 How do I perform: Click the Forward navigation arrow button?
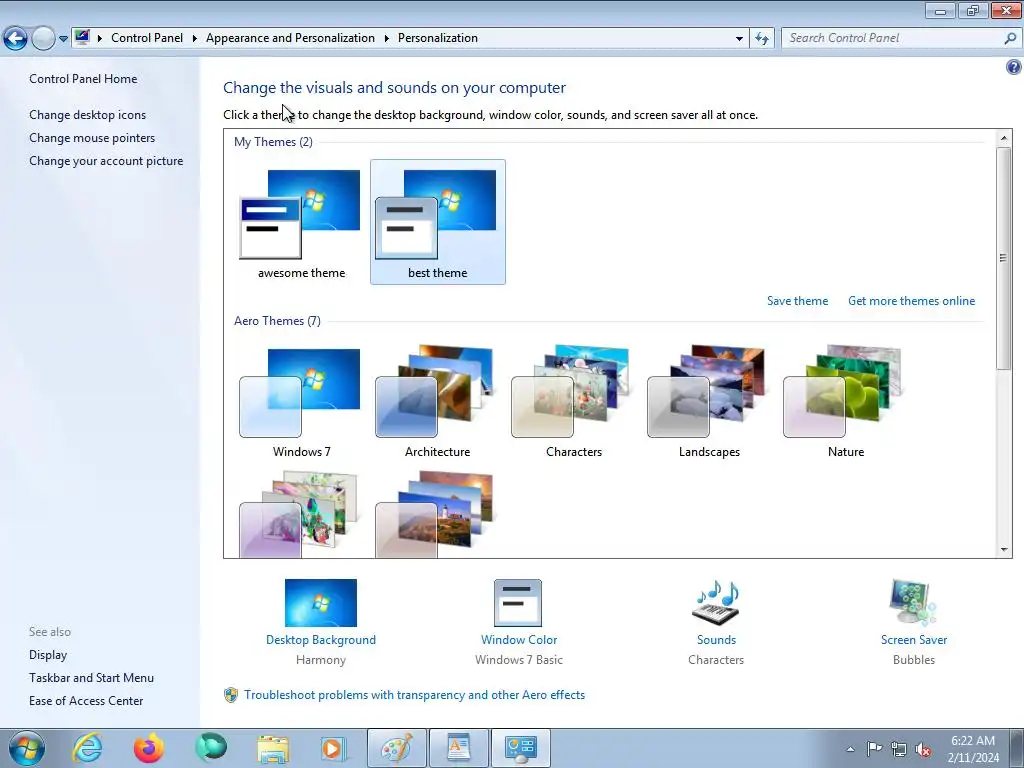[43, 39]
